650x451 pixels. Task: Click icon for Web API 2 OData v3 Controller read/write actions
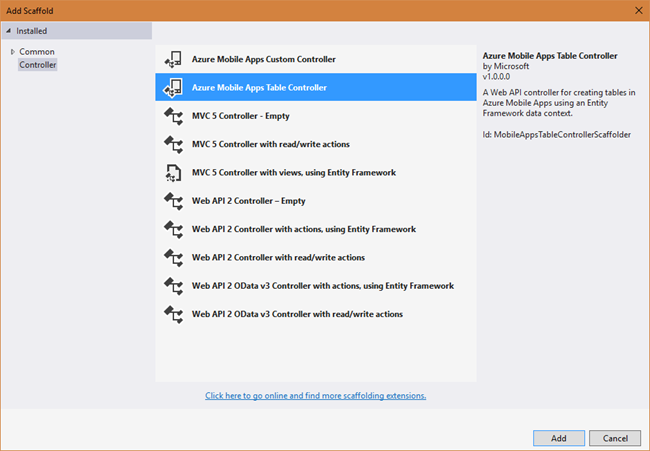173,314
